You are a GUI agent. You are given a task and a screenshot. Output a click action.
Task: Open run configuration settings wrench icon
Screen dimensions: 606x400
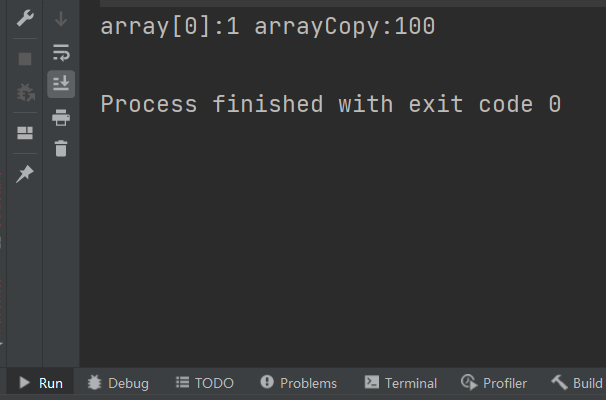point(25,18)
